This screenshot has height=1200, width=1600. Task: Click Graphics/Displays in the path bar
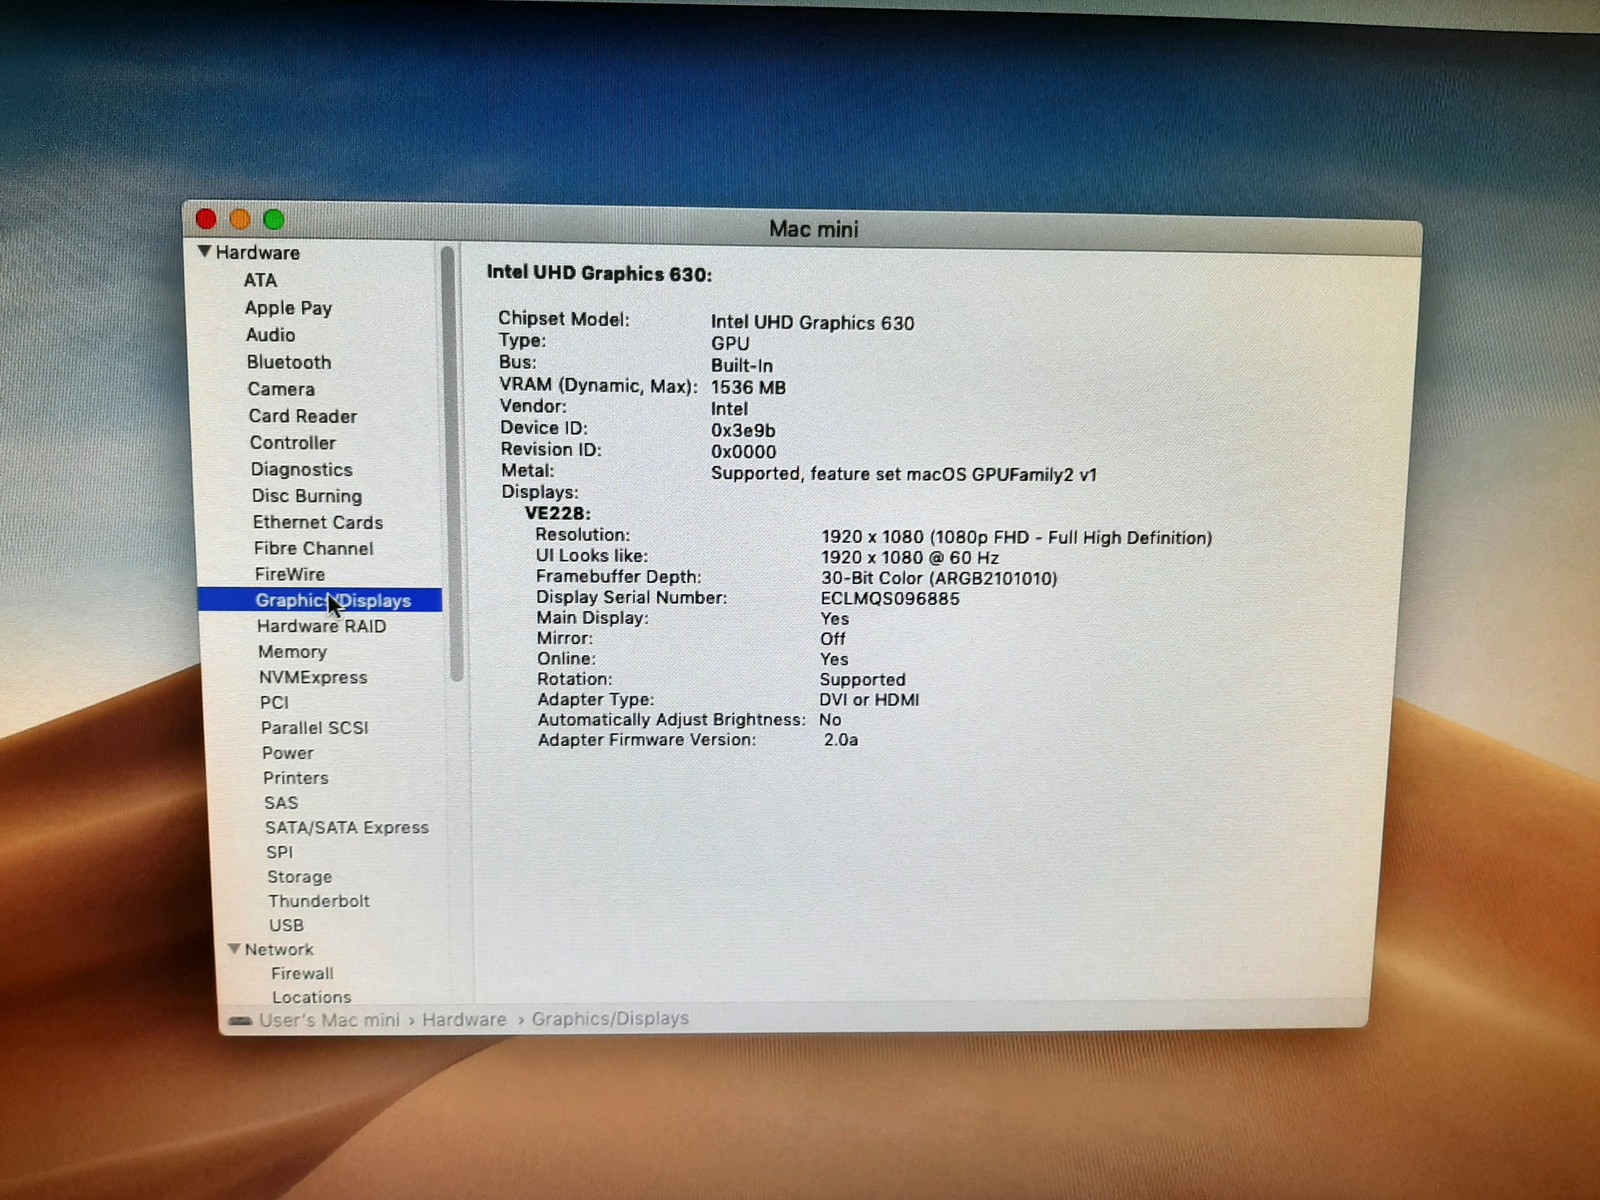(610, 1018)
